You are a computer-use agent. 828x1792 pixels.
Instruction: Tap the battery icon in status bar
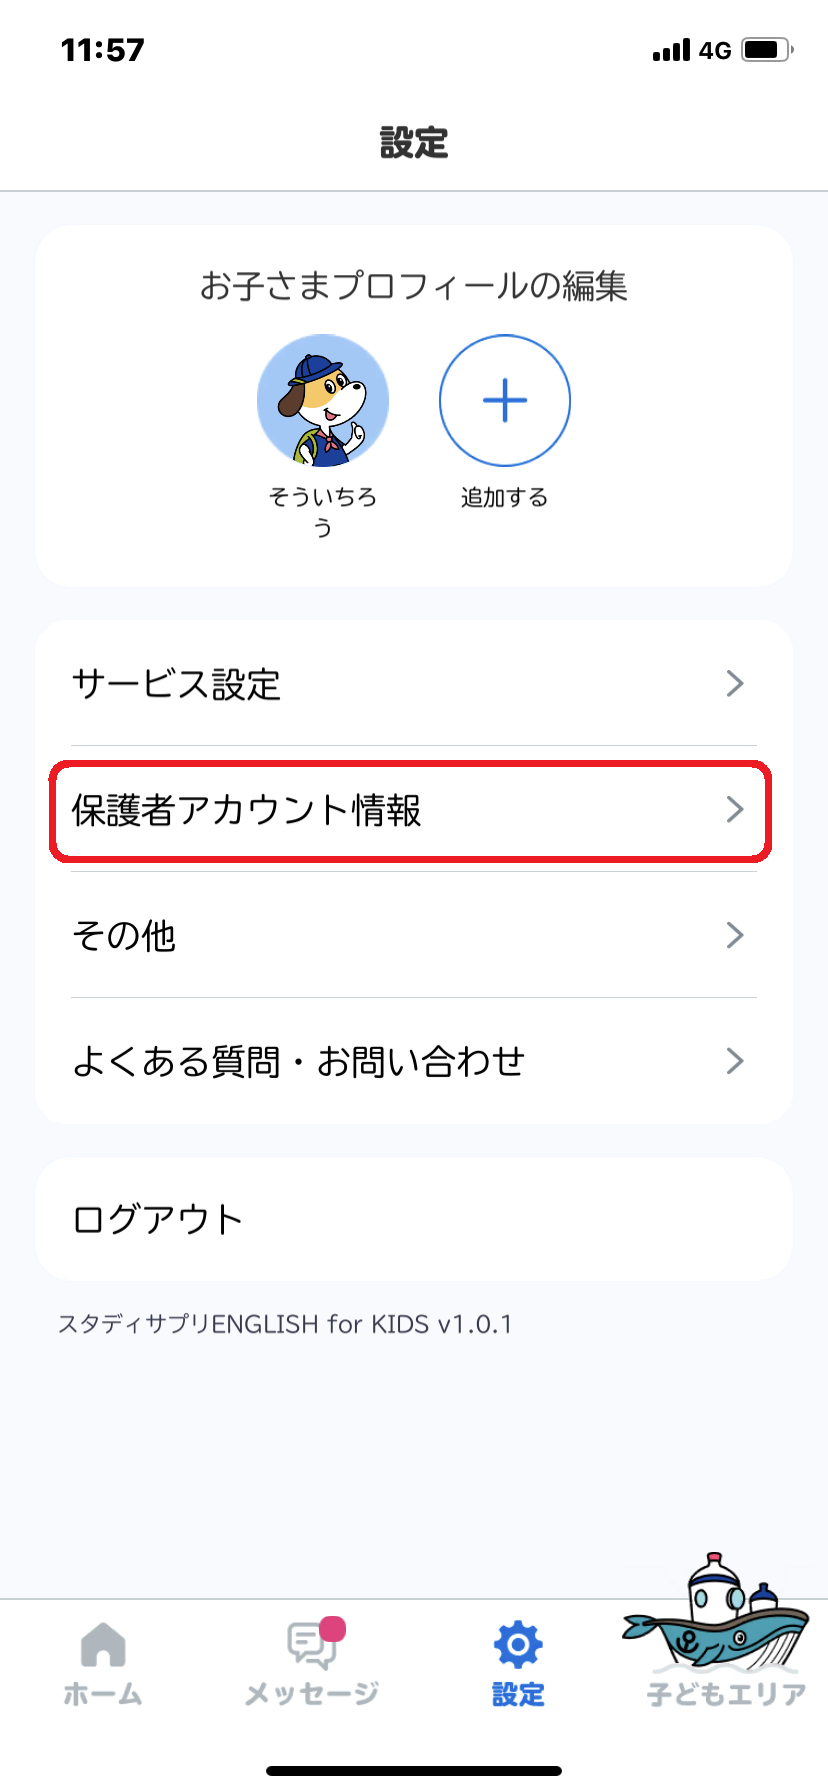[767, 50]
